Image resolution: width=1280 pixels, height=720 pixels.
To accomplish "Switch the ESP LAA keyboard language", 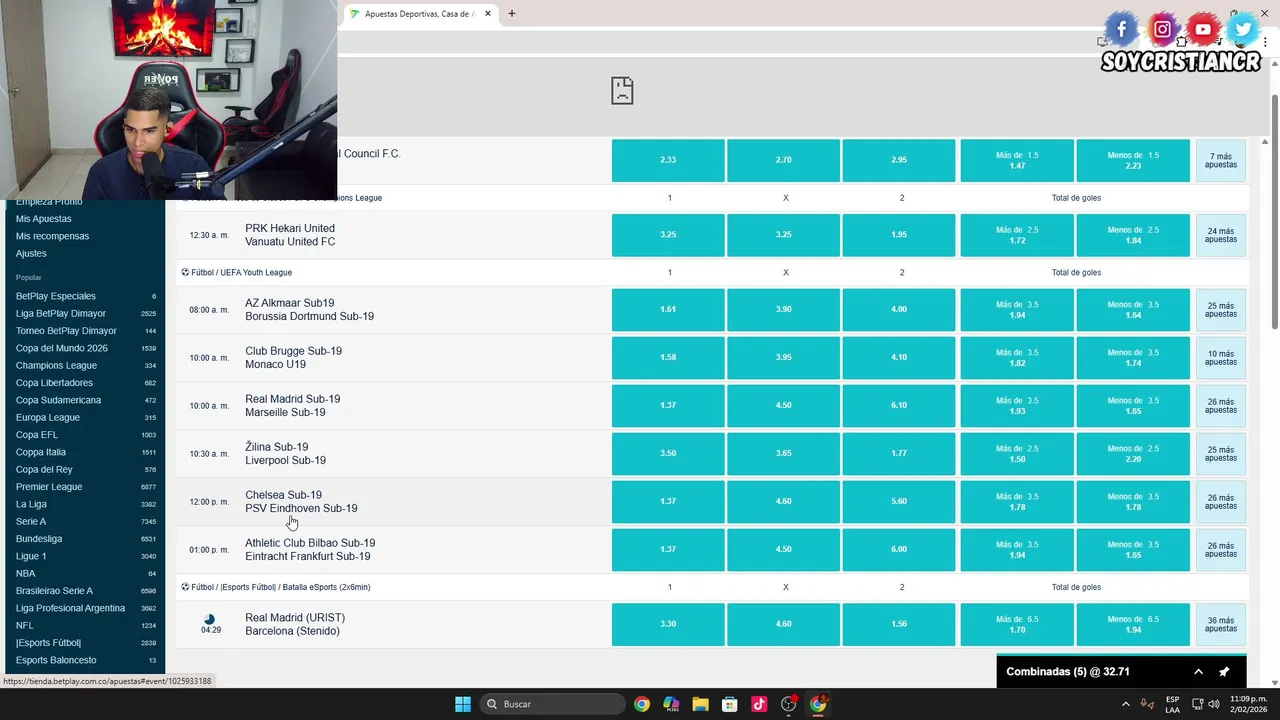I will 1173,704.
